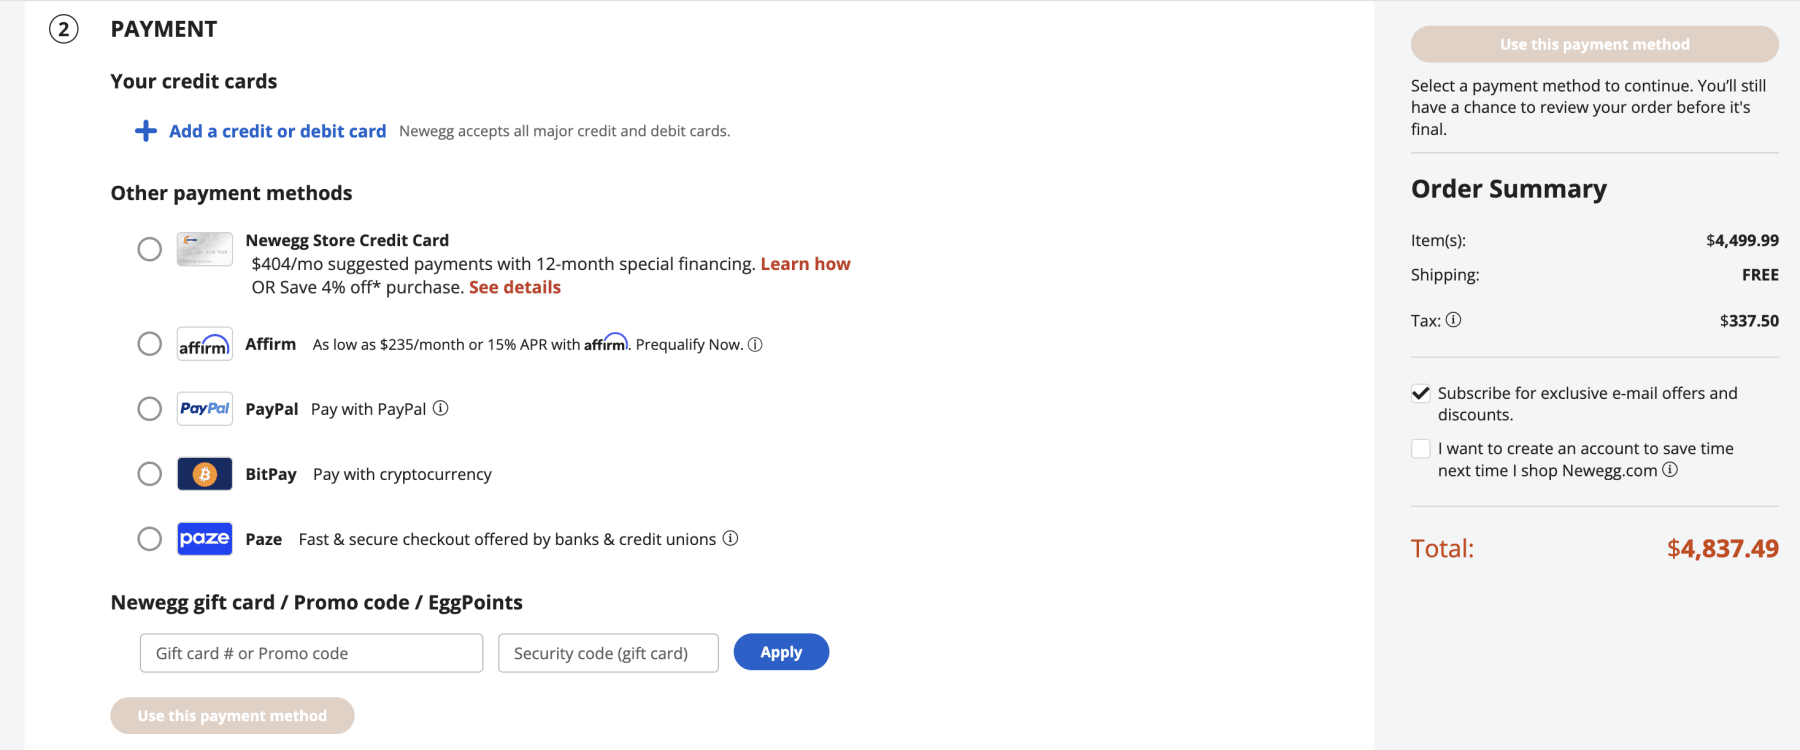Open the Affirm Prequalify info tooltip
This screenshot has width=1800, height=750.
pos(757,344)
